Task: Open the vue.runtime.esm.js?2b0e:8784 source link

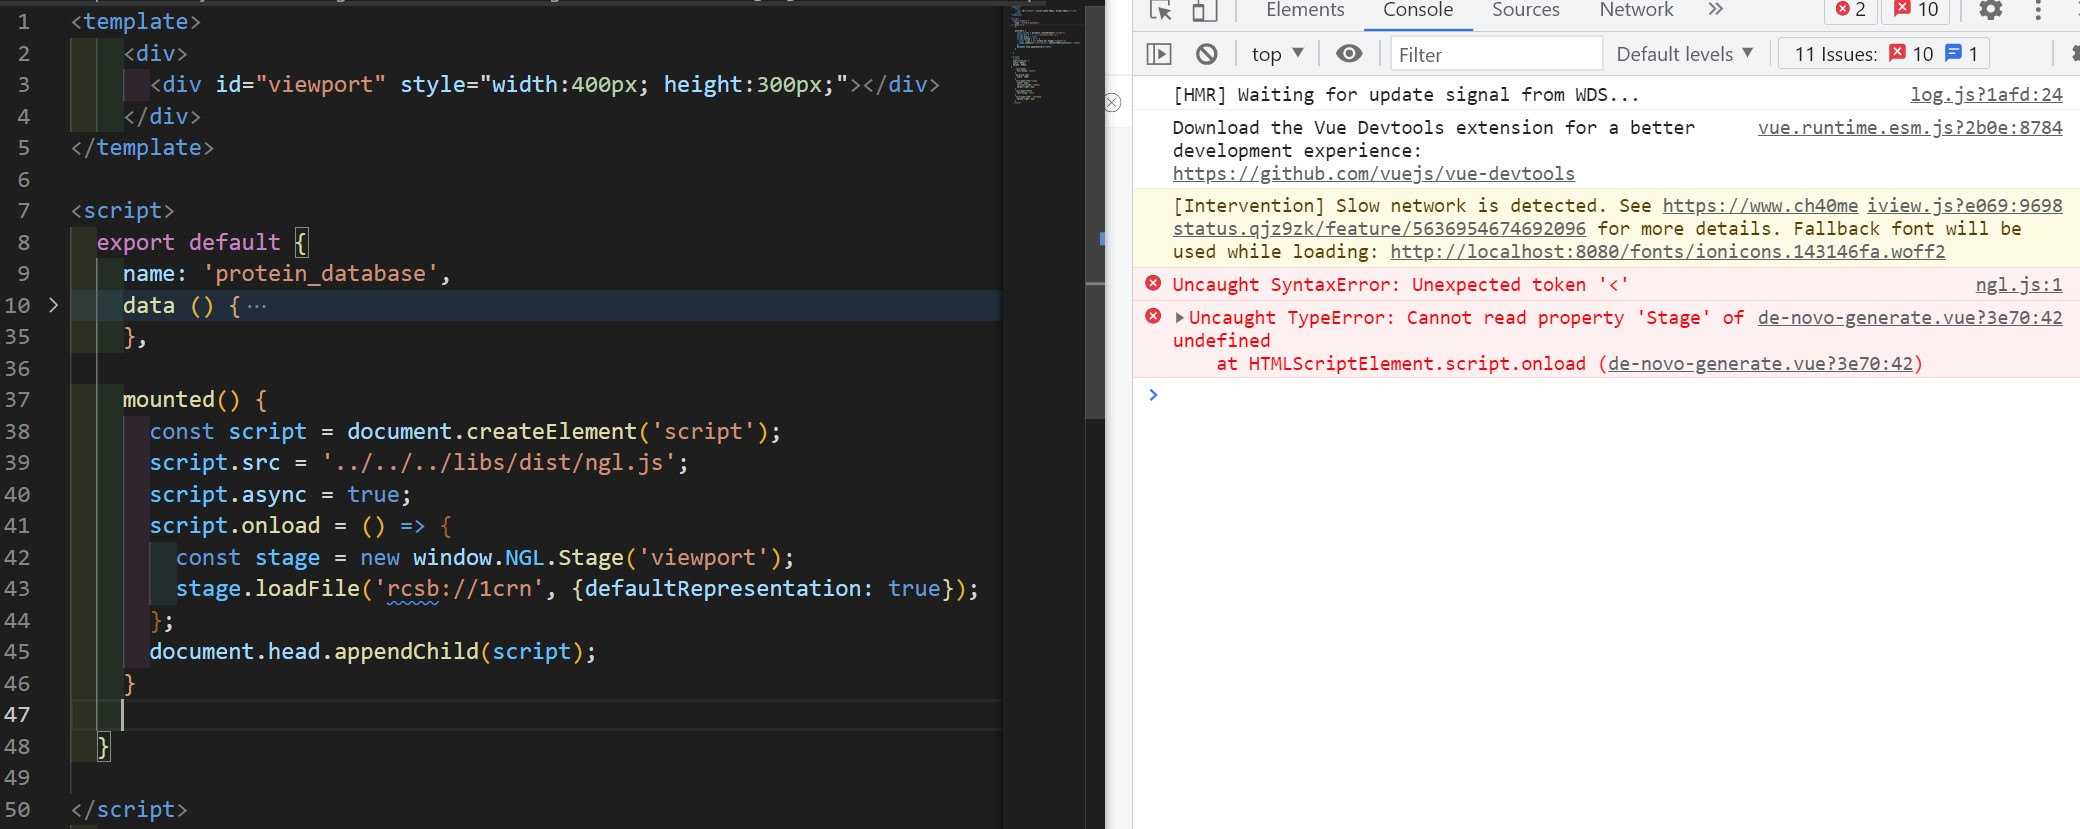Action: pos(1910,128)
